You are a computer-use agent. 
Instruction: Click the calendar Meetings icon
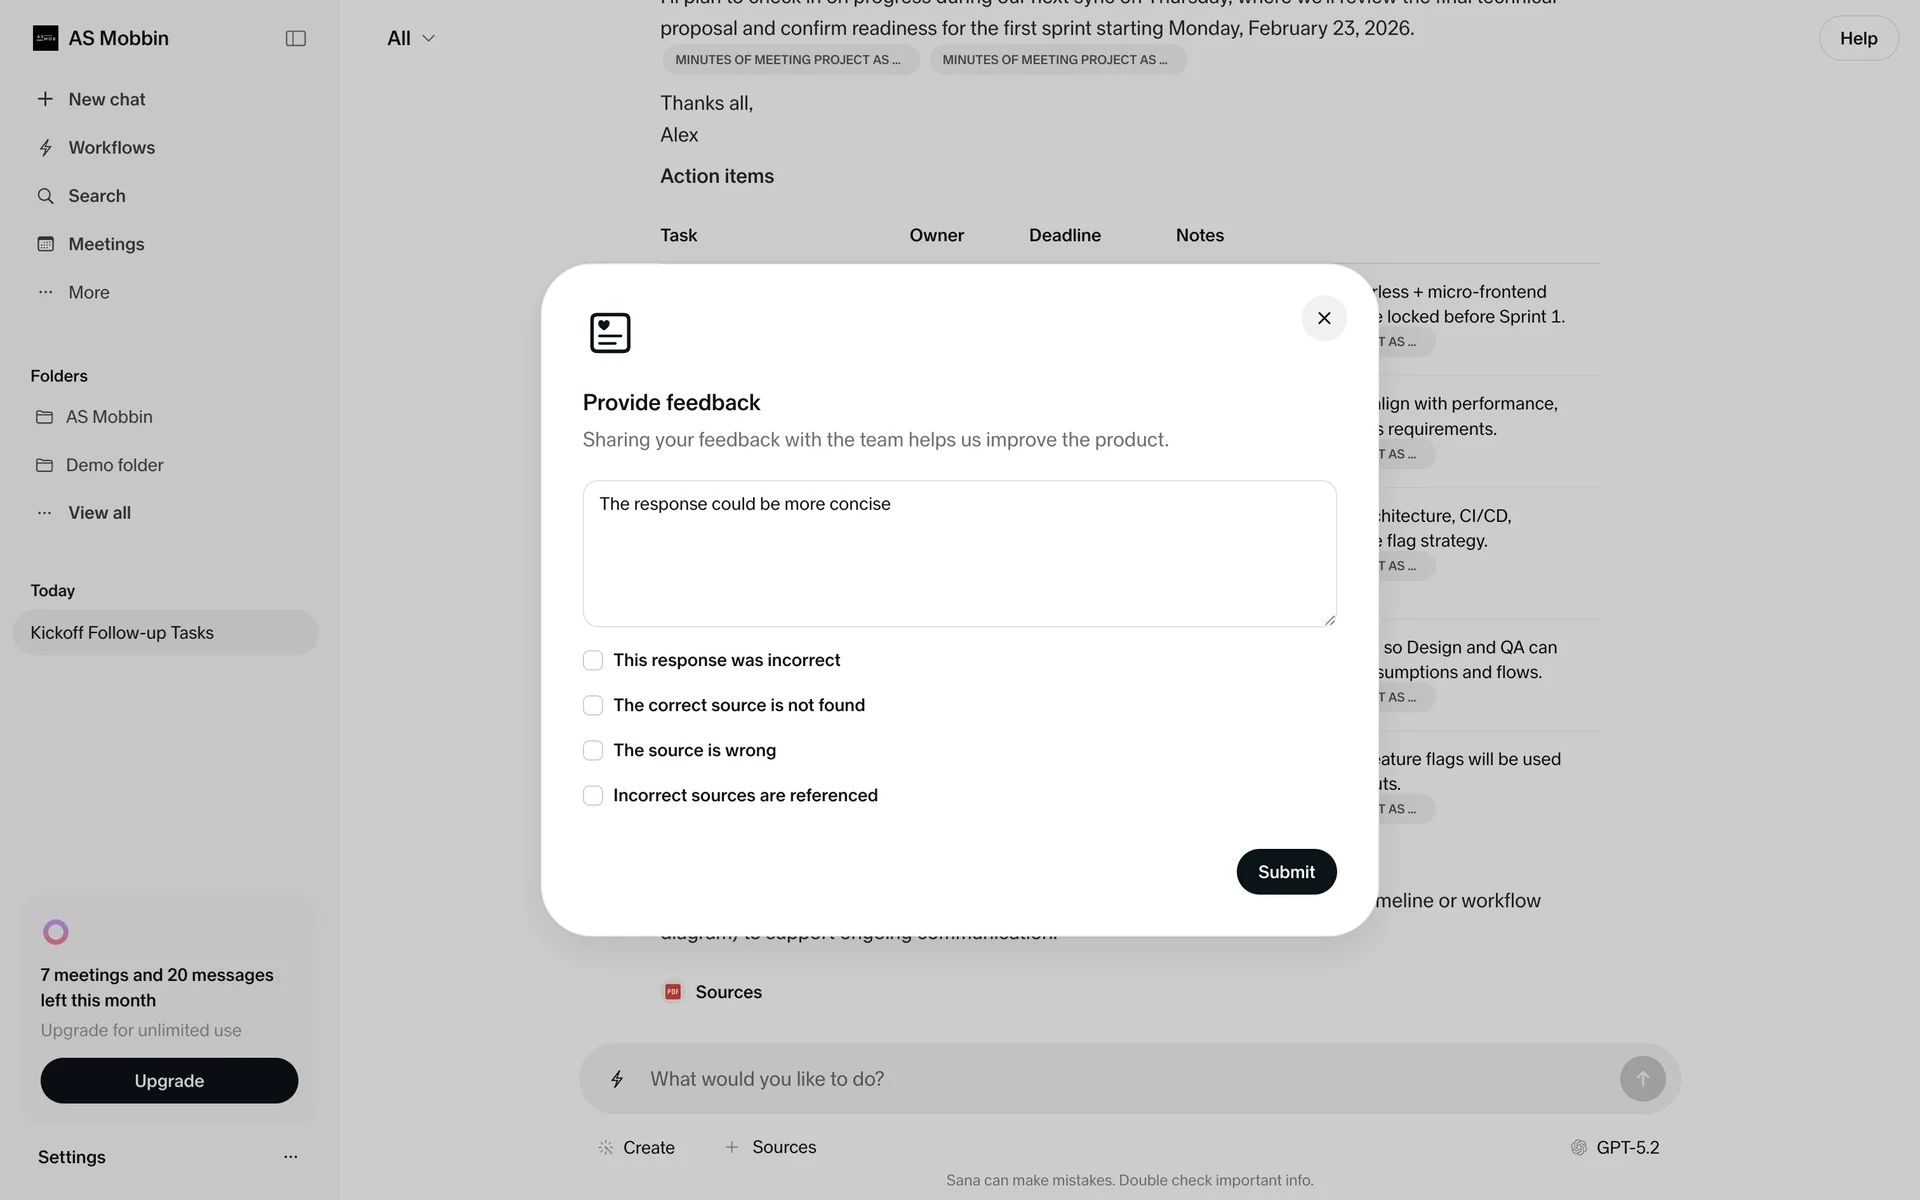pyautogui.click(x=46, y=244)
